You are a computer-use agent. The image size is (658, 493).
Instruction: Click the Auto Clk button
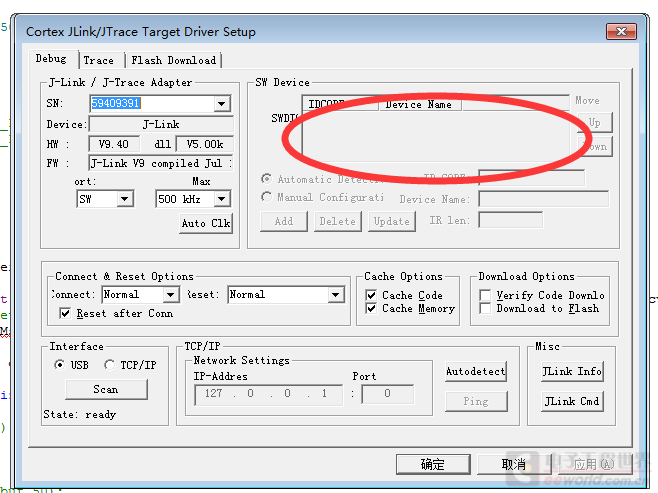coord(206,223)
